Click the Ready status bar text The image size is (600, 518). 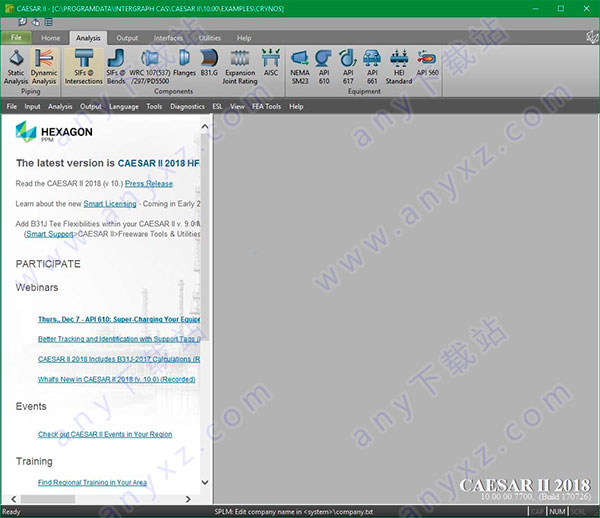tap(11, 512)
